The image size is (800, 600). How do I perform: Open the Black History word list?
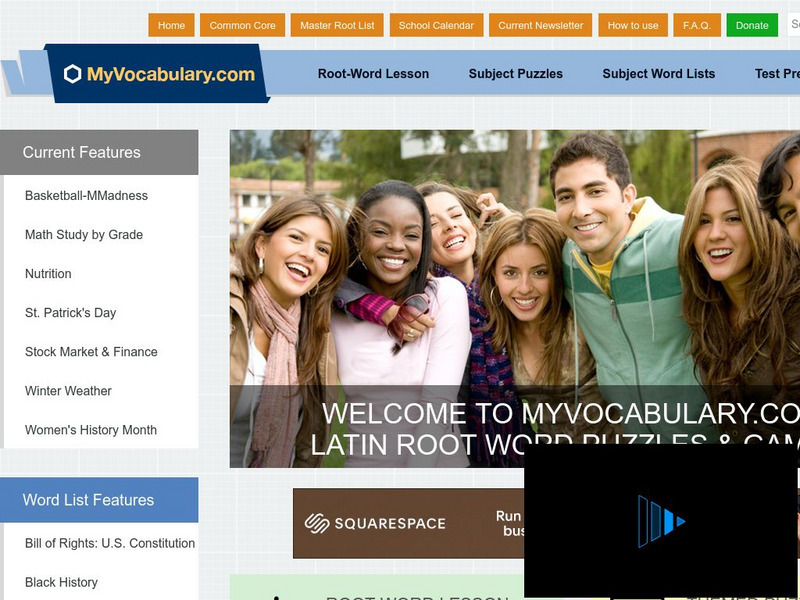point(61,582)
